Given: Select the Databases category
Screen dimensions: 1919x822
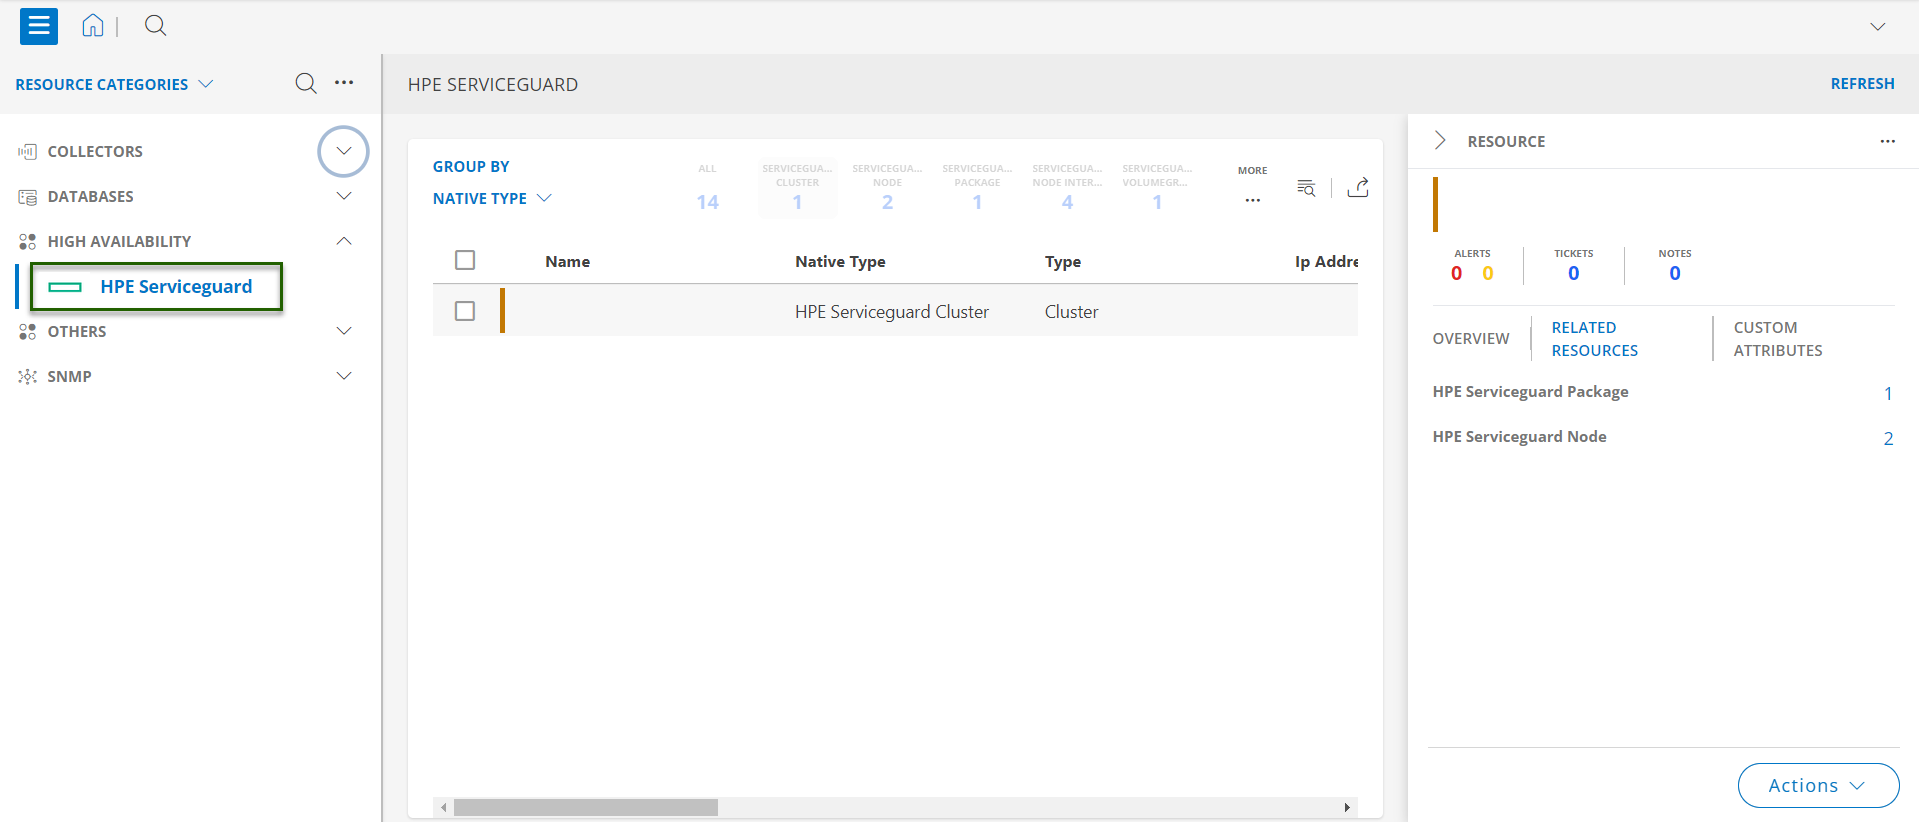Looking at the screenshot, I should coord(90,197).
